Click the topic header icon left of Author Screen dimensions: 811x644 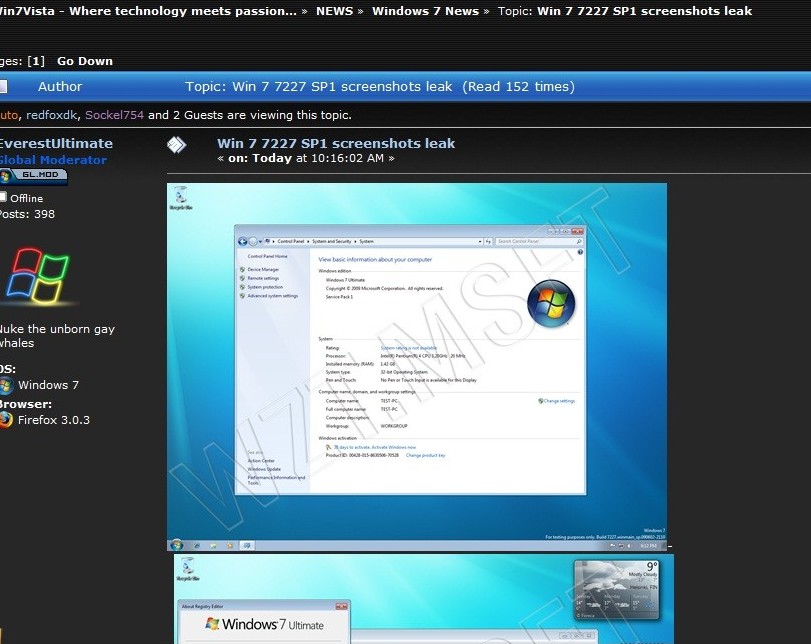[x=3, y=86]
